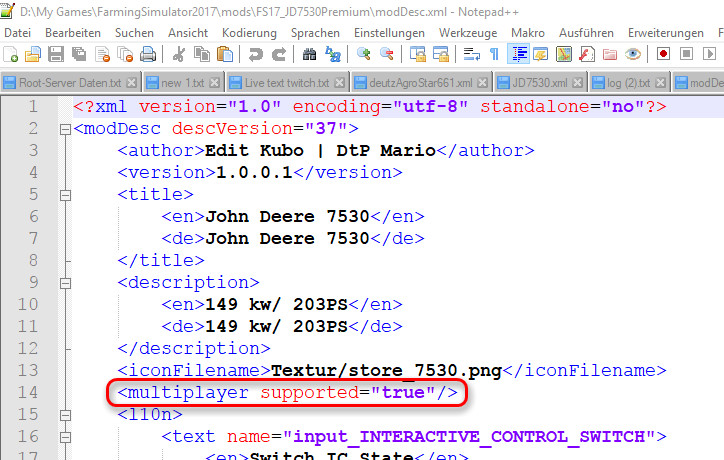Screen dimensions: 724x460
Task: Redo the last undone edit
Action: [x=278, y=54]
